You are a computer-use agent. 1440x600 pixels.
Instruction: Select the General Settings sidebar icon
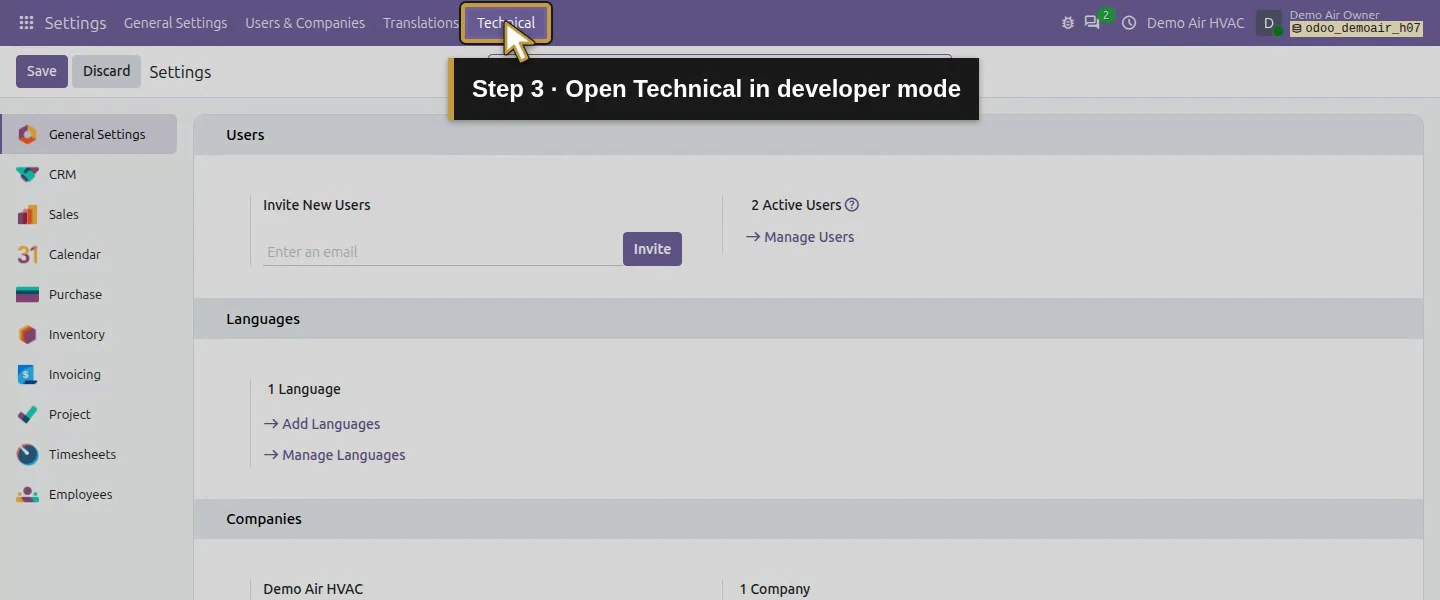[x=28, y=134]
